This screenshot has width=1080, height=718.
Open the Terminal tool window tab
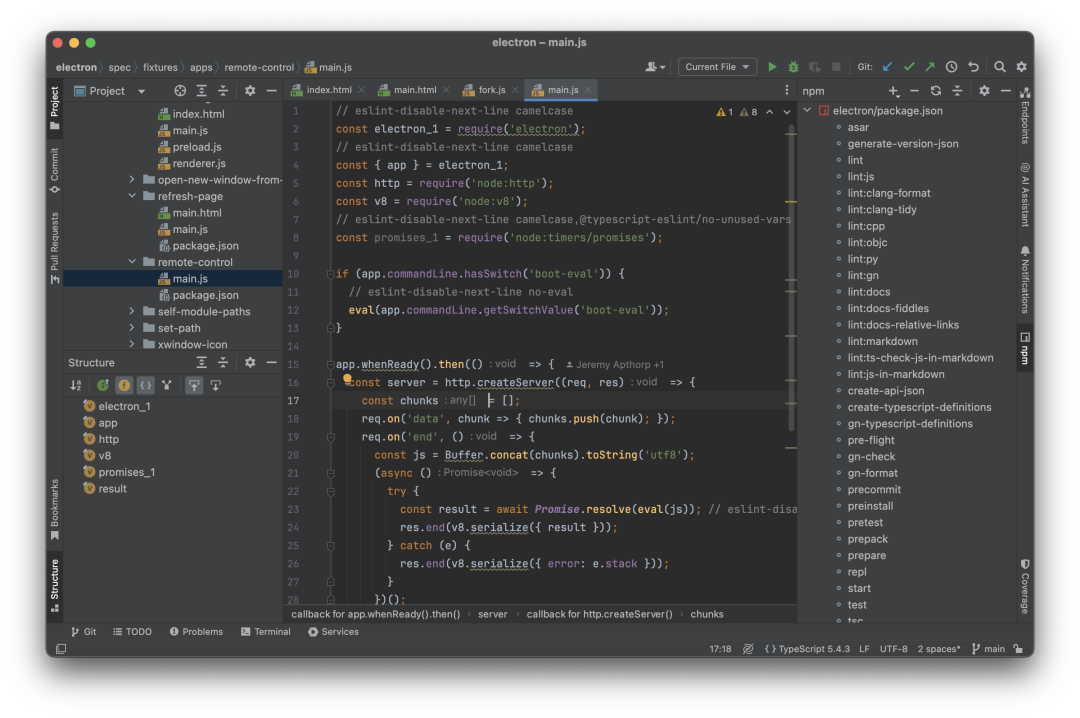[266, 632]
